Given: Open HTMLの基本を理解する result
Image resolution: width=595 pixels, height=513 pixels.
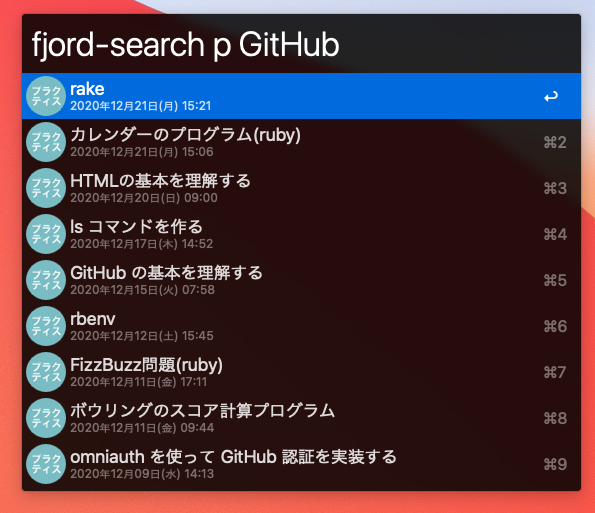Looking at the screenshot, I should coord(301,188).
